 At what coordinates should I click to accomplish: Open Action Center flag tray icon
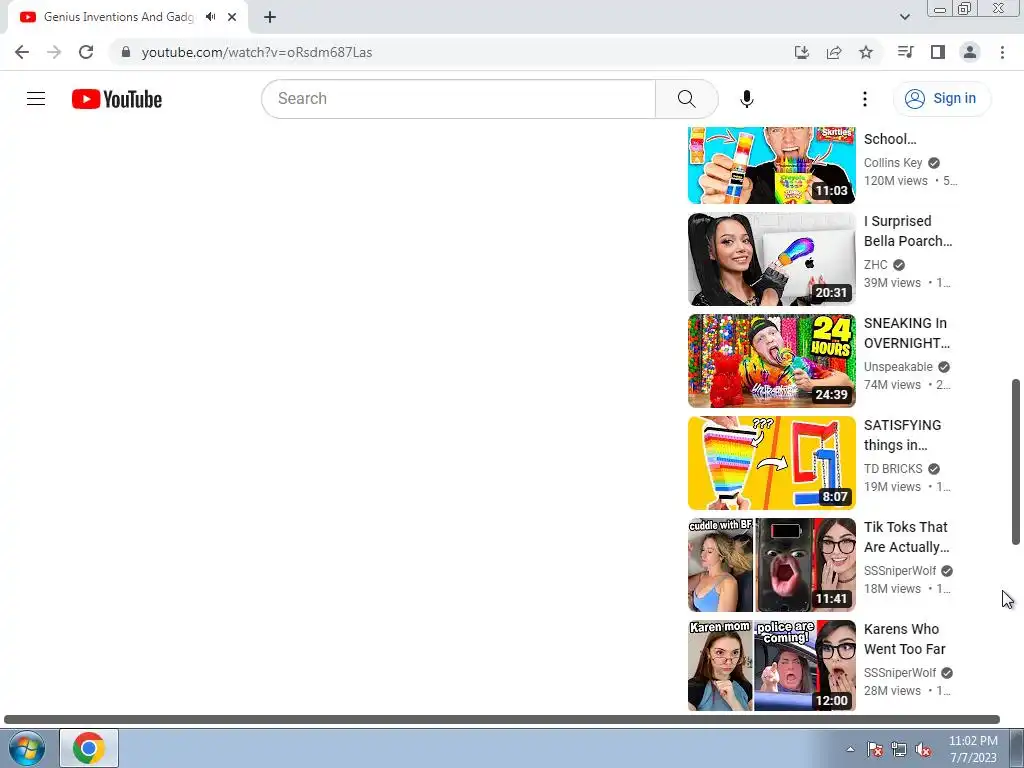(875, 749)
